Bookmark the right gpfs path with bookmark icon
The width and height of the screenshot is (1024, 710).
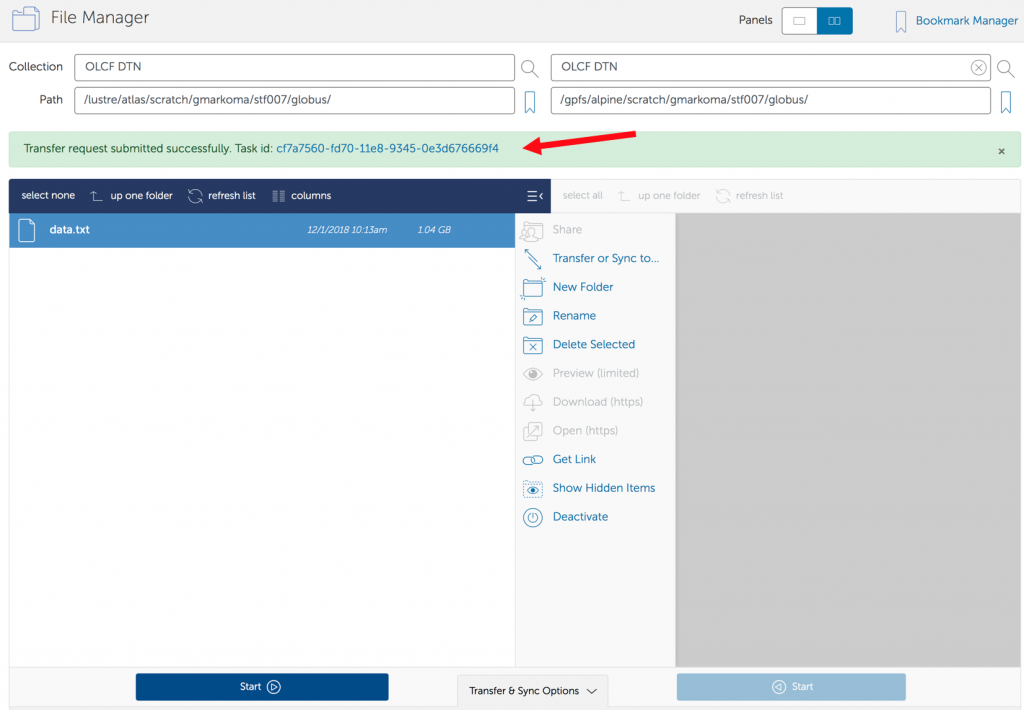(1006, 101)
